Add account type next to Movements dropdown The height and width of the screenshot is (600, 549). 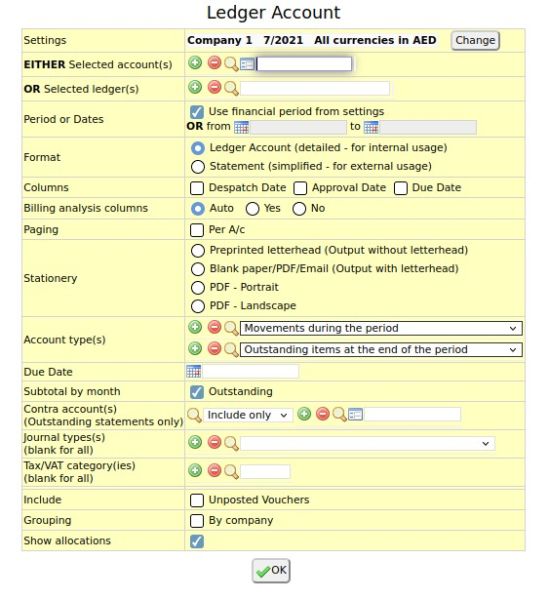pyautogui.click(x=195, y=328)
